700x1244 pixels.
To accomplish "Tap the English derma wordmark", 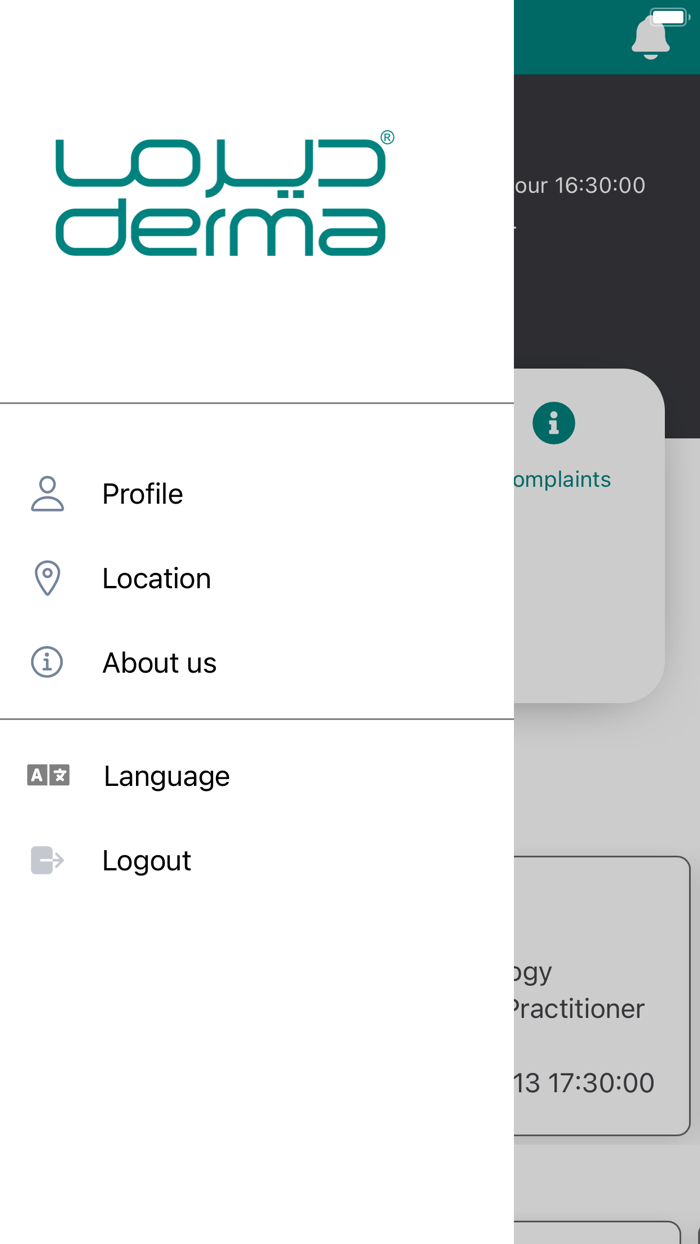I will tap(220, 228).
